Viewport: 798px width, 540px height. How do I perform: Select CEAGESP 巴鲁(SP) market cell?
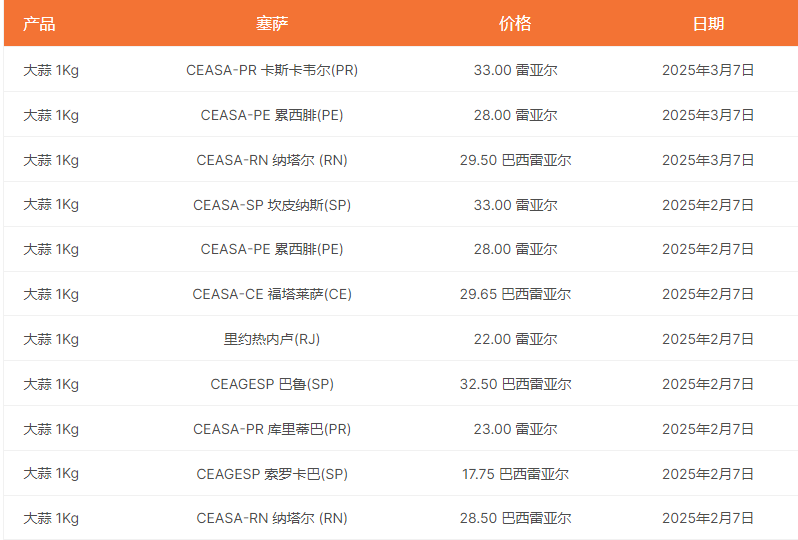coord(272,384)
